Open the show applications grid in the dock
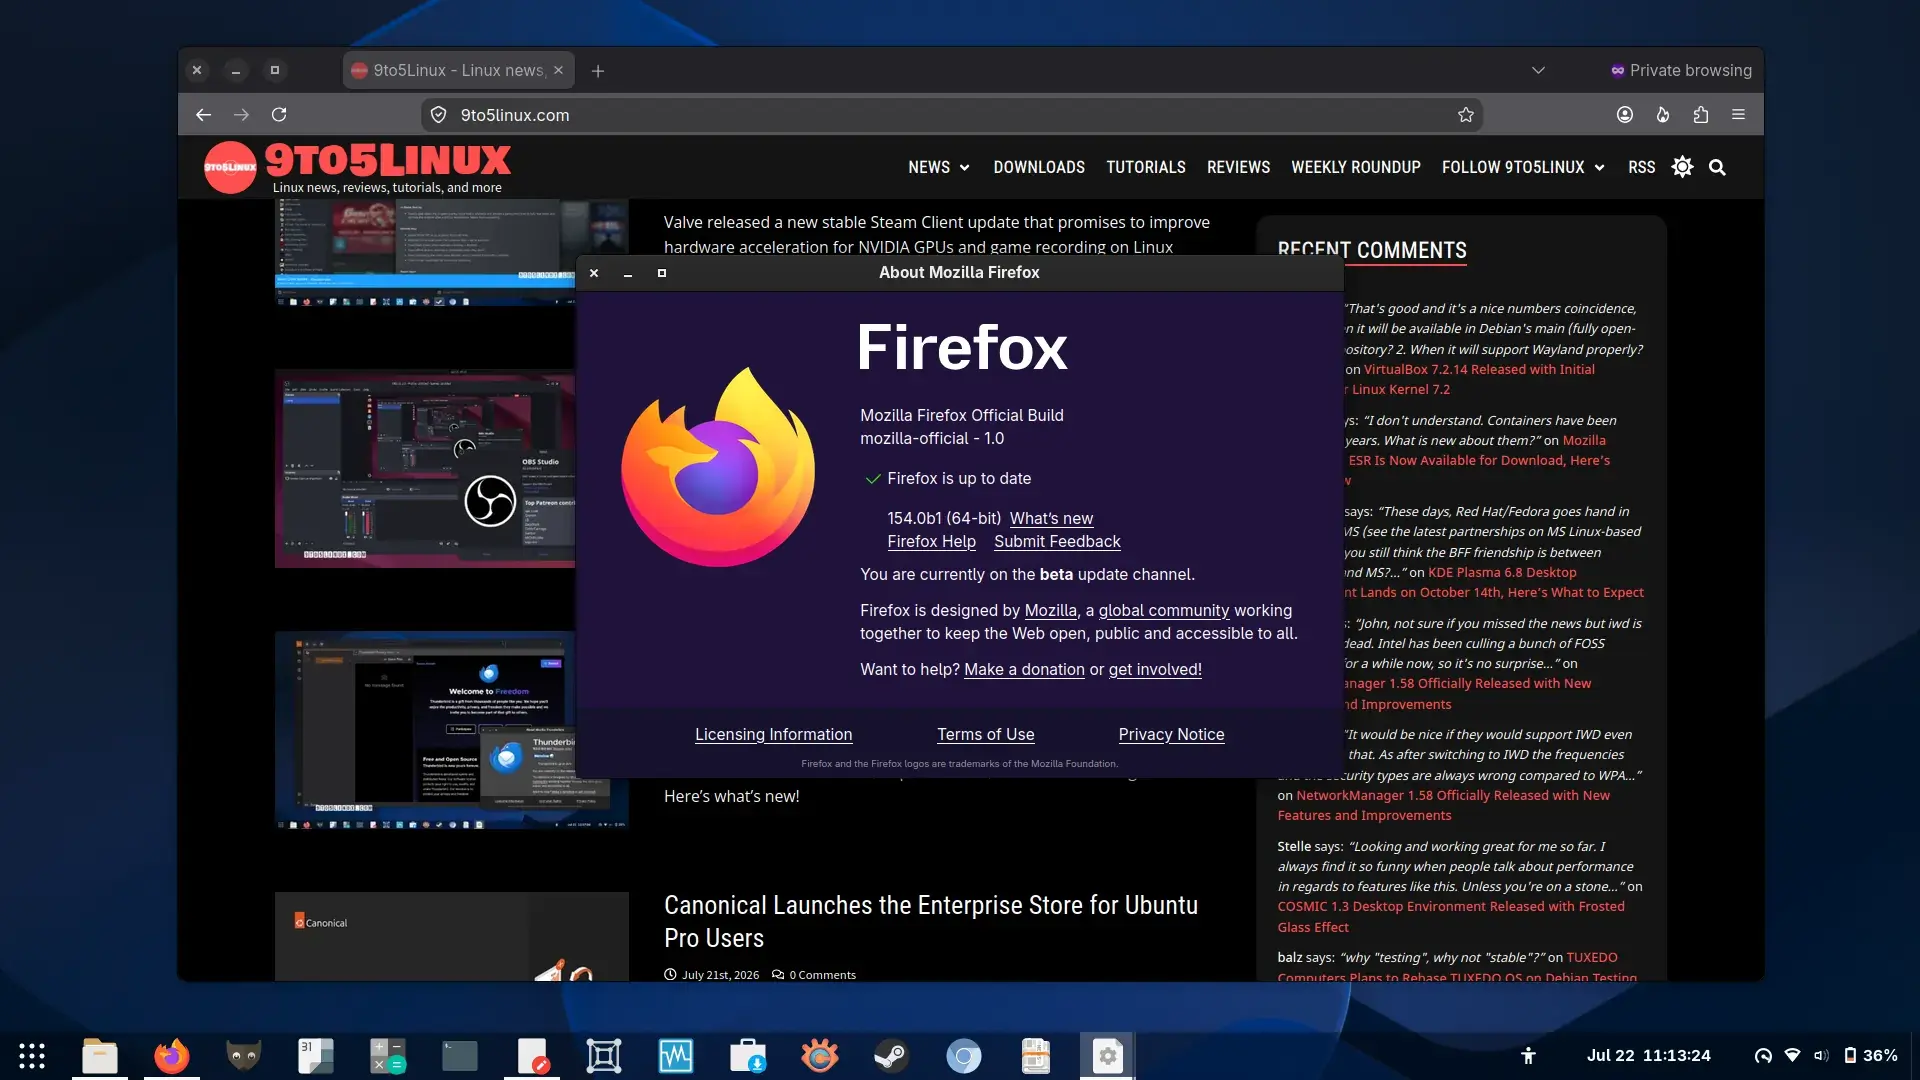The width and height of the screenshot is (1920, 1080). click(x=32, y=1056)
